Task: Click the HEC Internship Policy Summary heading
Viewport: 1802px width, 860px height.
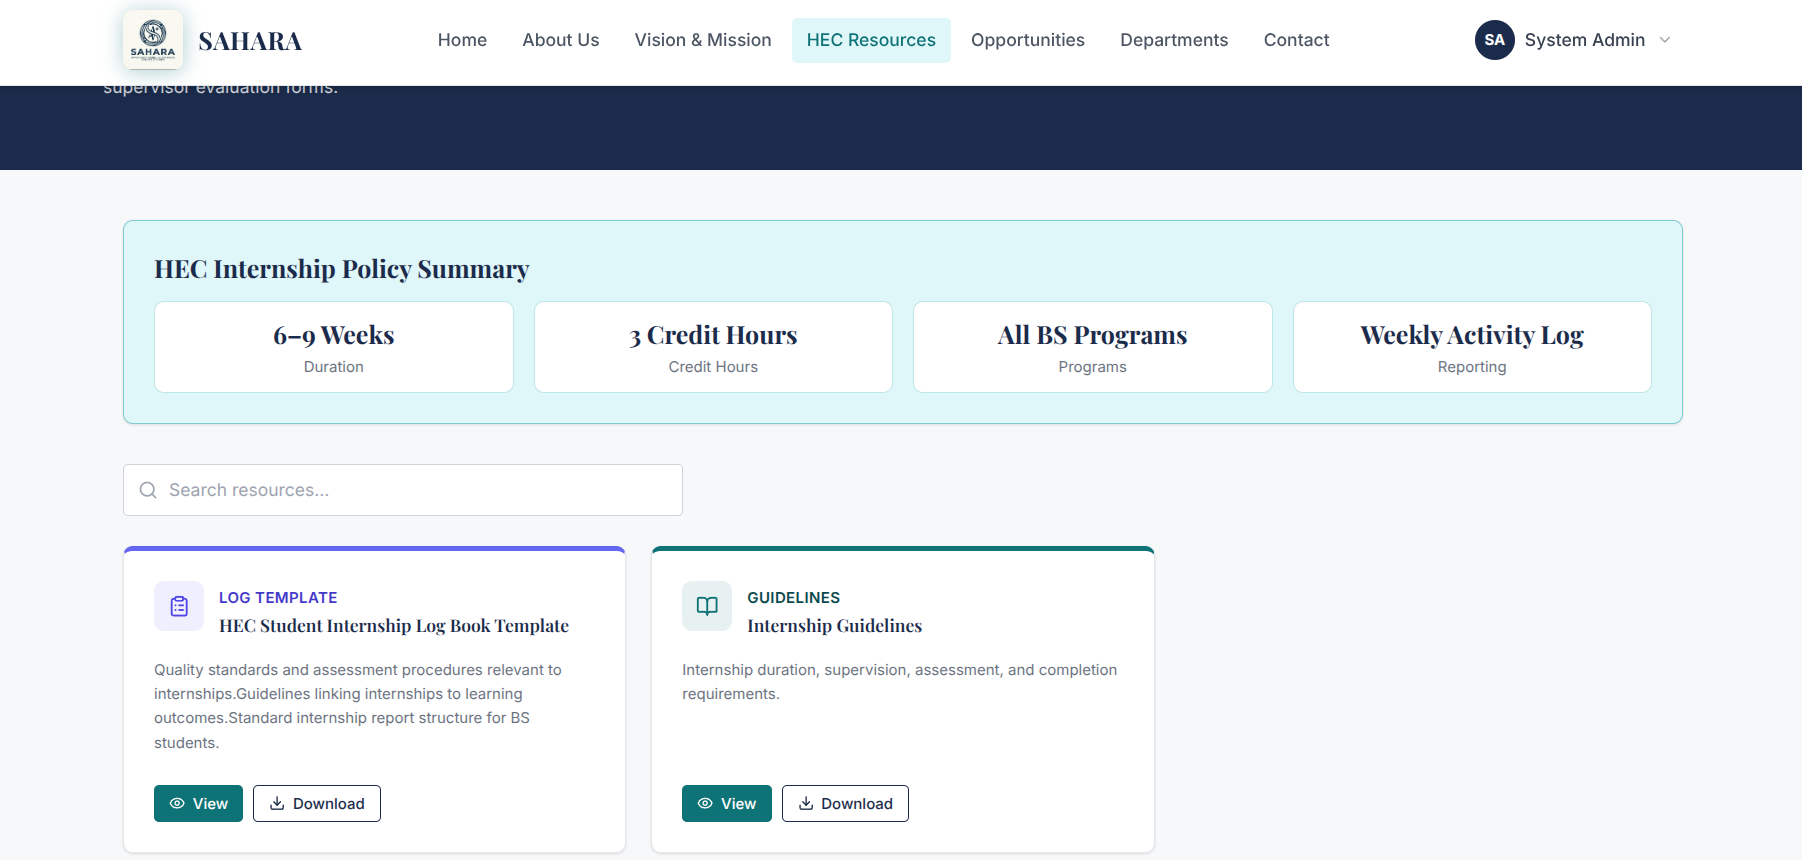Action: coord(342,270)
